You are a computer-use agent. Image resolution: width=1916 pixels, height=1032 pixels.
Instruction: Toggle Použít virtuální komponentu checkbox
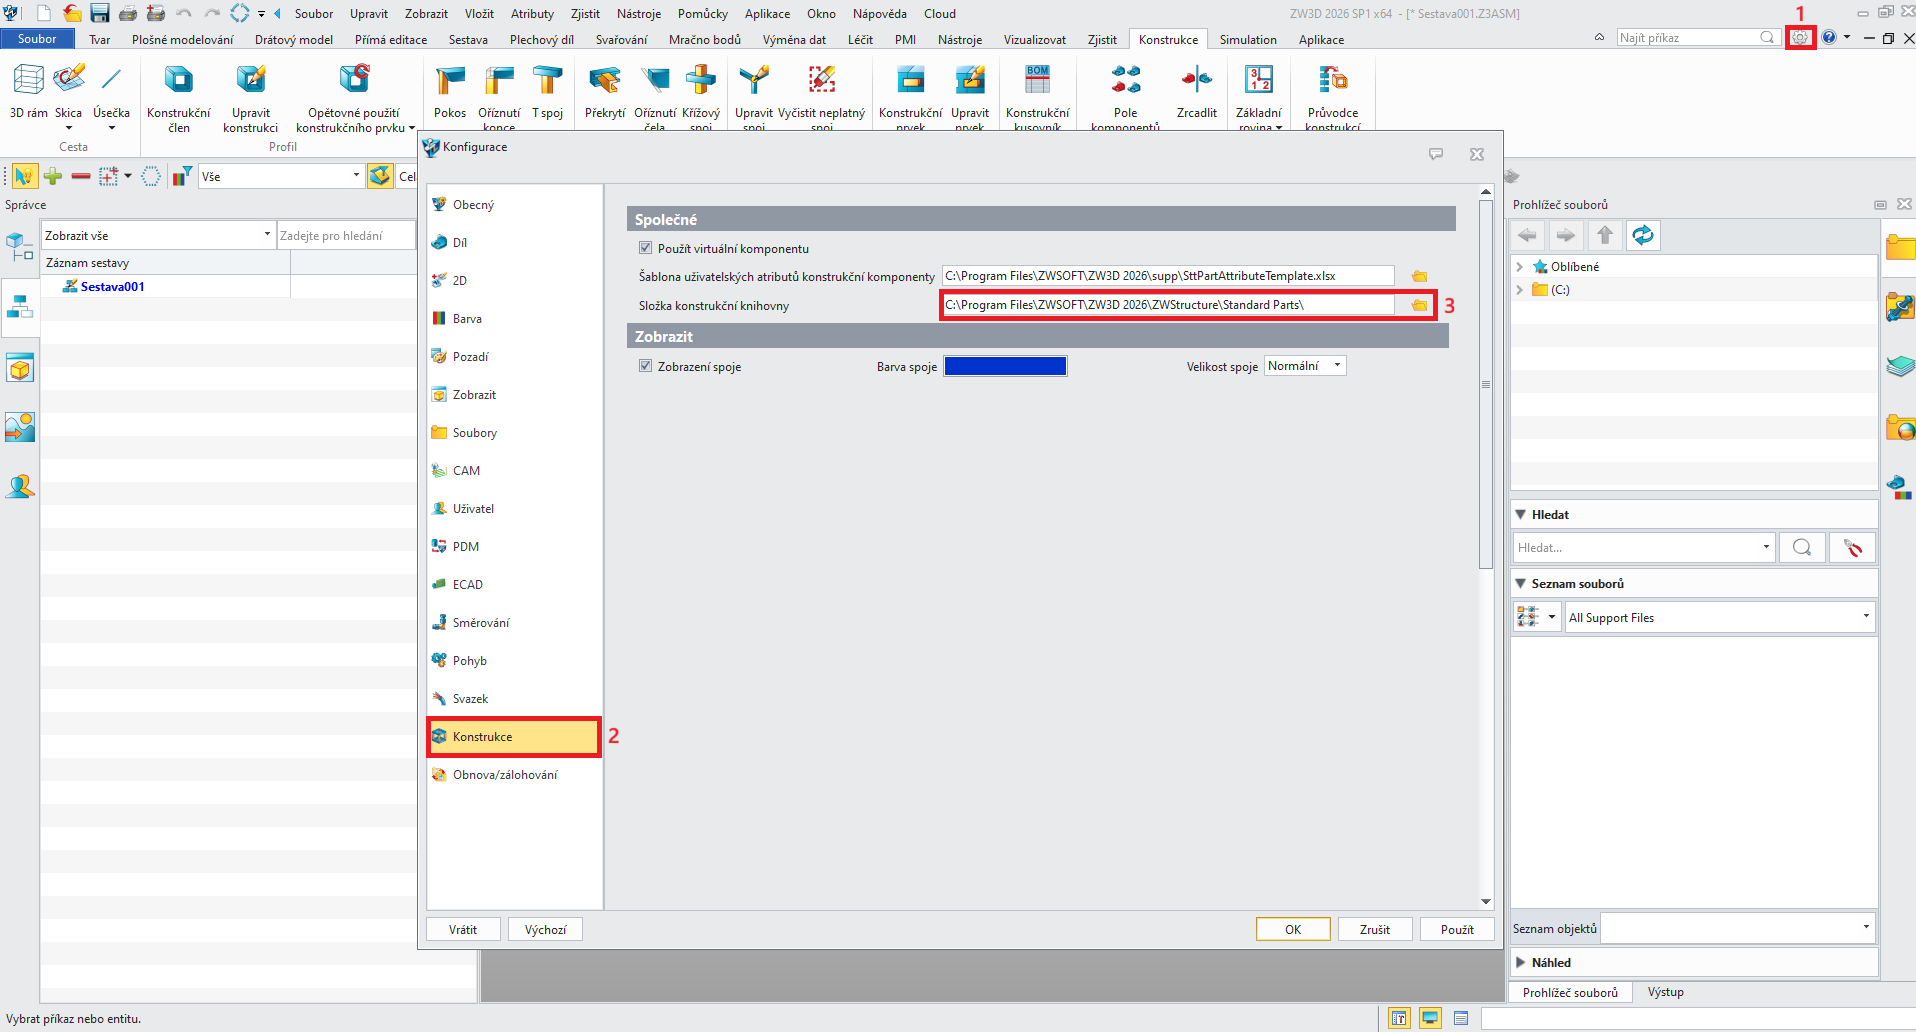pos(645,248)
